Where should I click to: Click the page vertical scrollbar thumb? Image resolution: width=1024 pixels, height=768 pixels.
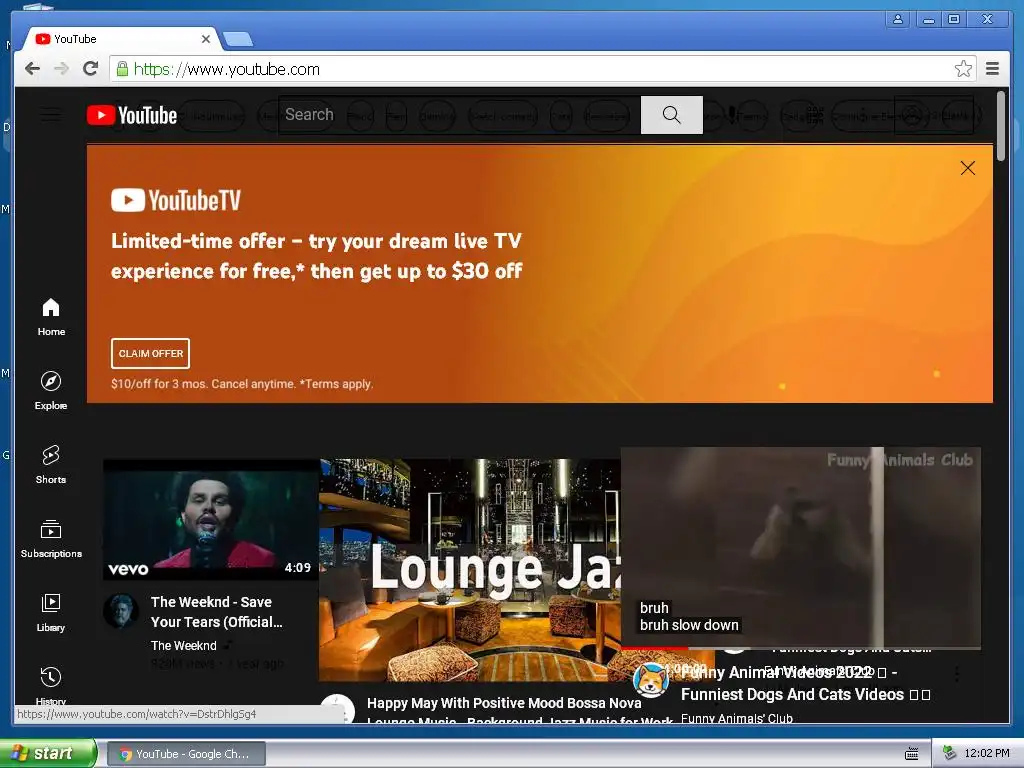click(1001, 126)
